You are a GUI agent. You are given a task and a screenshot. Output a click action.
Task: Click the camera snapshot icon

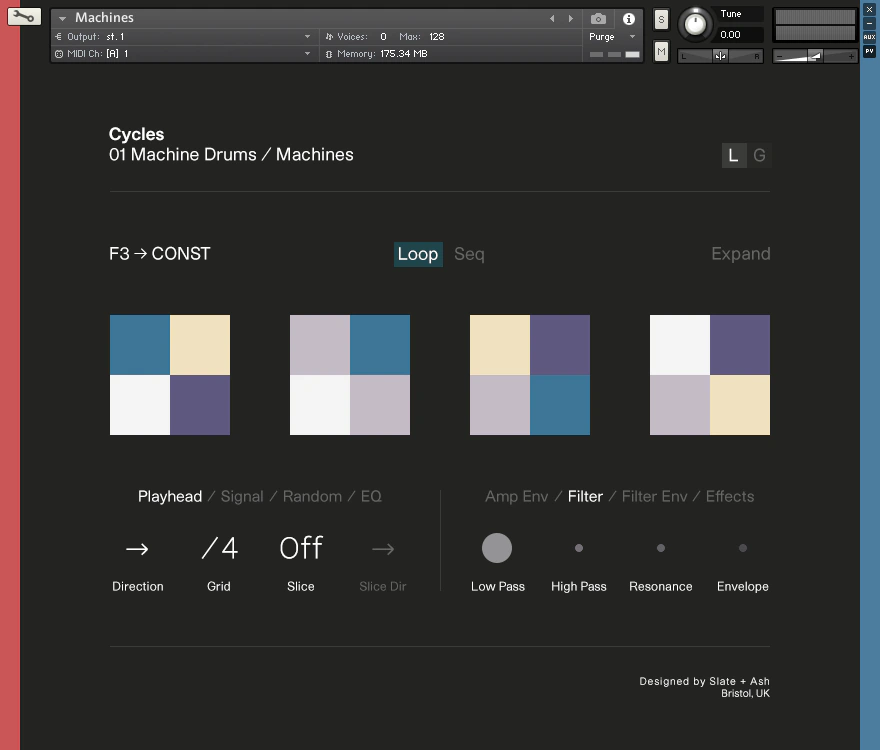(x=598, y=19)
